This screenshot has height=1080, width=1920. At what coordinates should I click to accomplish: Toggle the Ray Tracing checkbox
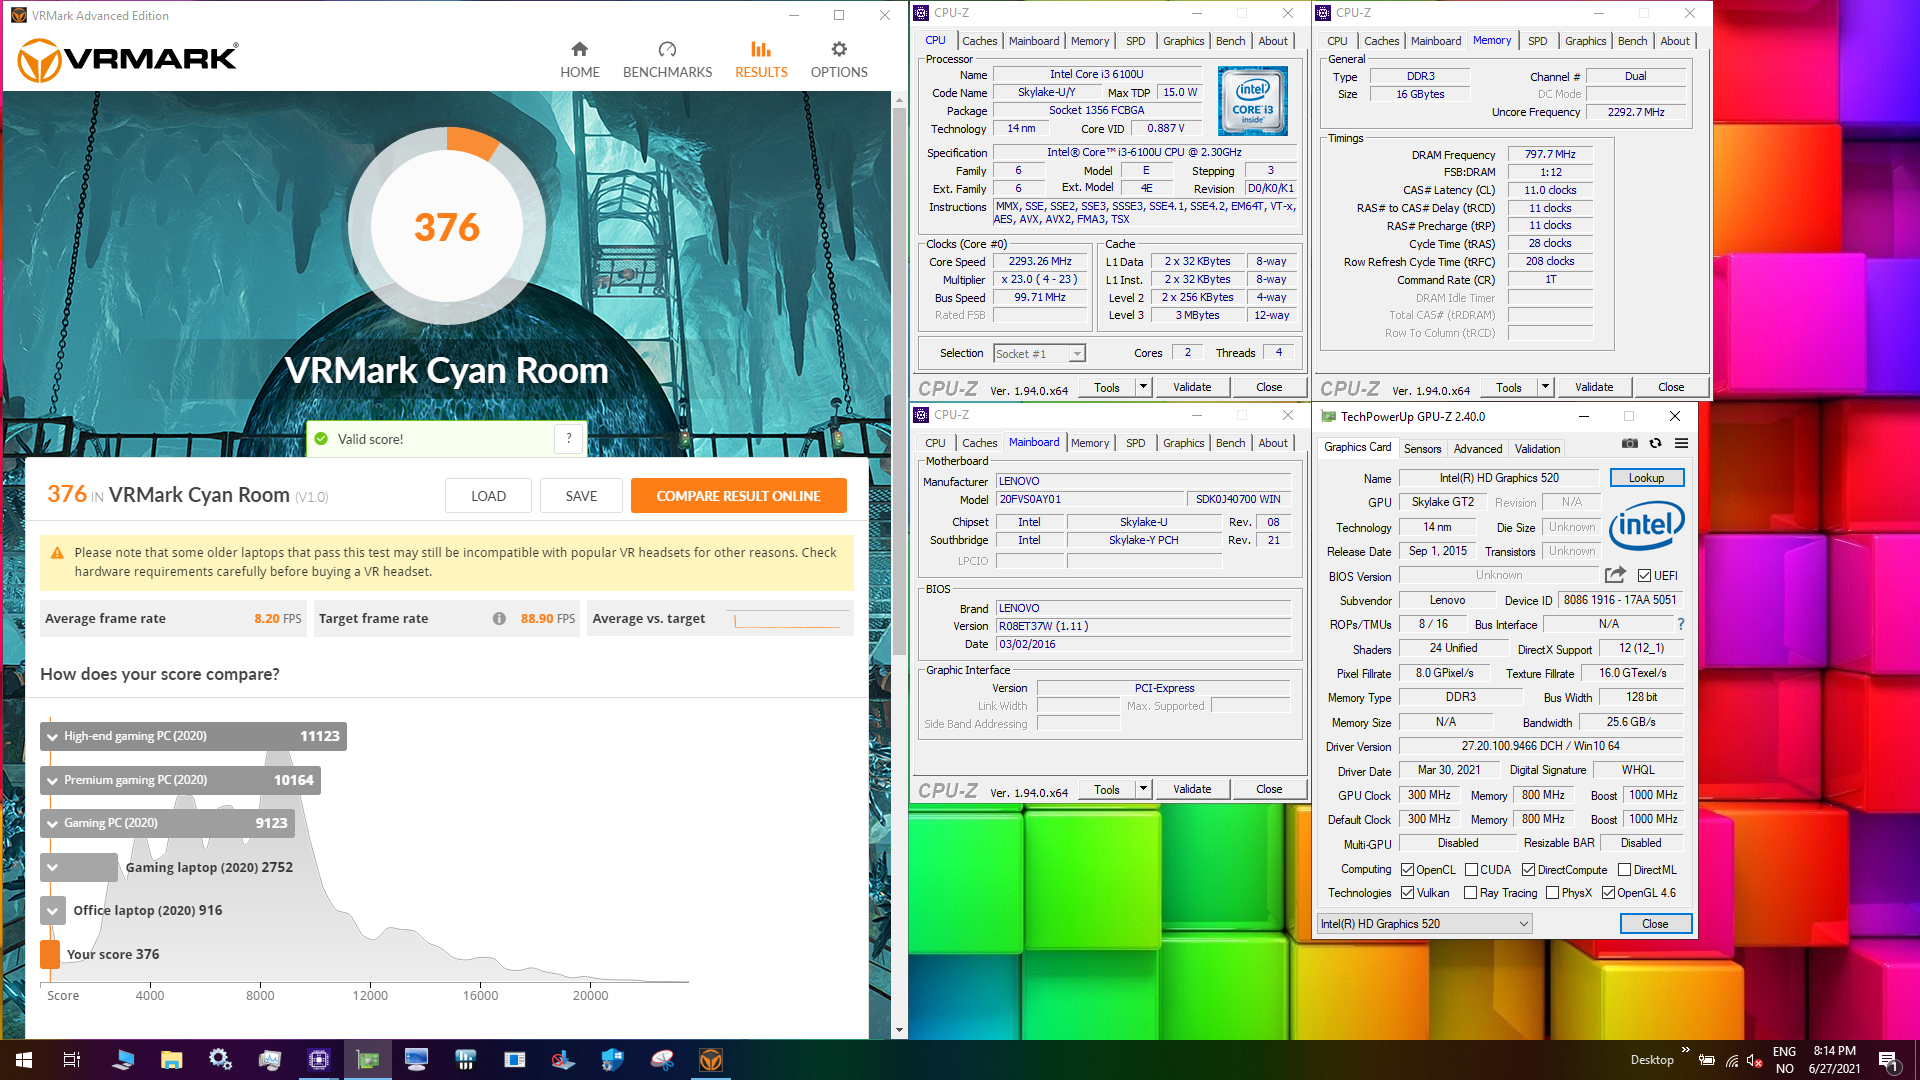pyautogui.click(x=1470, y=893)
